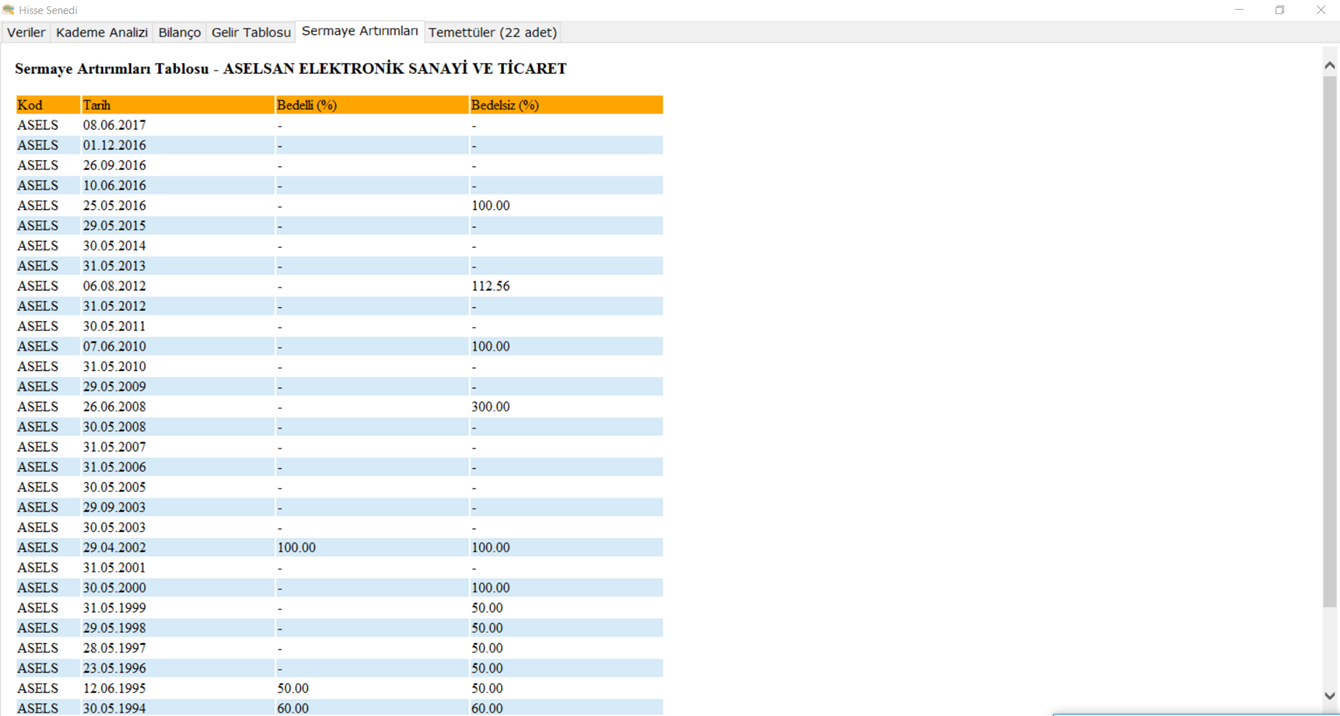Select the Gelir Tablosu tab
The image size is (1340, 716).
coord(251,32)
